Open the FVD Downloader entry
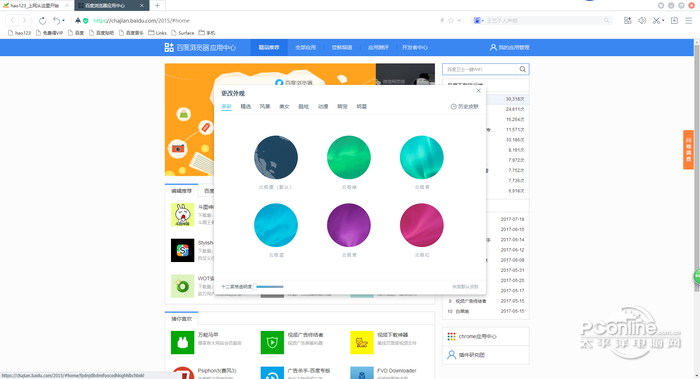The image size is (700, 379). point(396,371)
